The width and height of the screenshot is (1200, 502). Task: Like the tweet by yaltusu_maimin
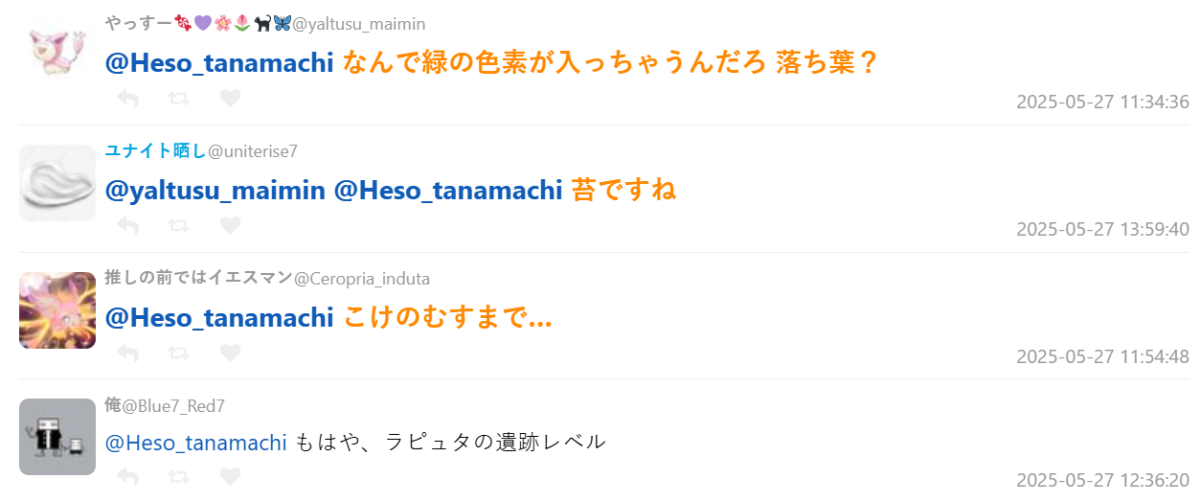230,98
